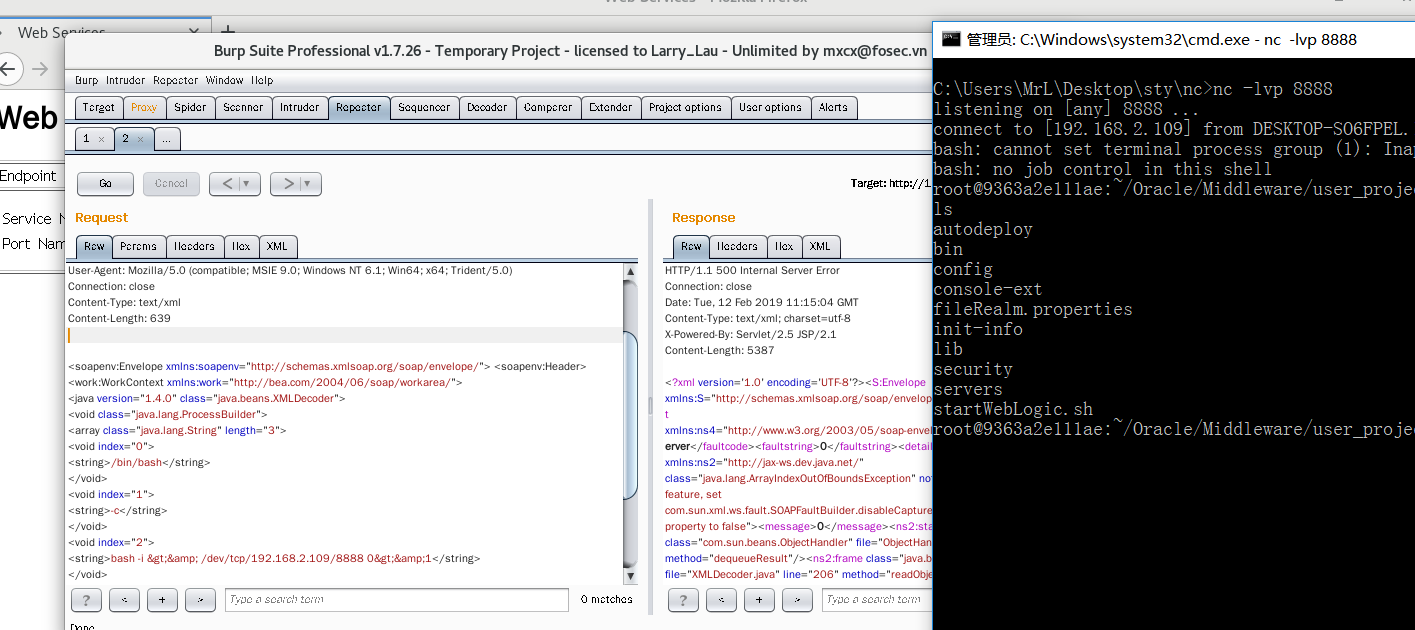Click 'fileRealm.properties' in the cmd window
Viewport: 1415px width, 630px height.
point(1033,309)
